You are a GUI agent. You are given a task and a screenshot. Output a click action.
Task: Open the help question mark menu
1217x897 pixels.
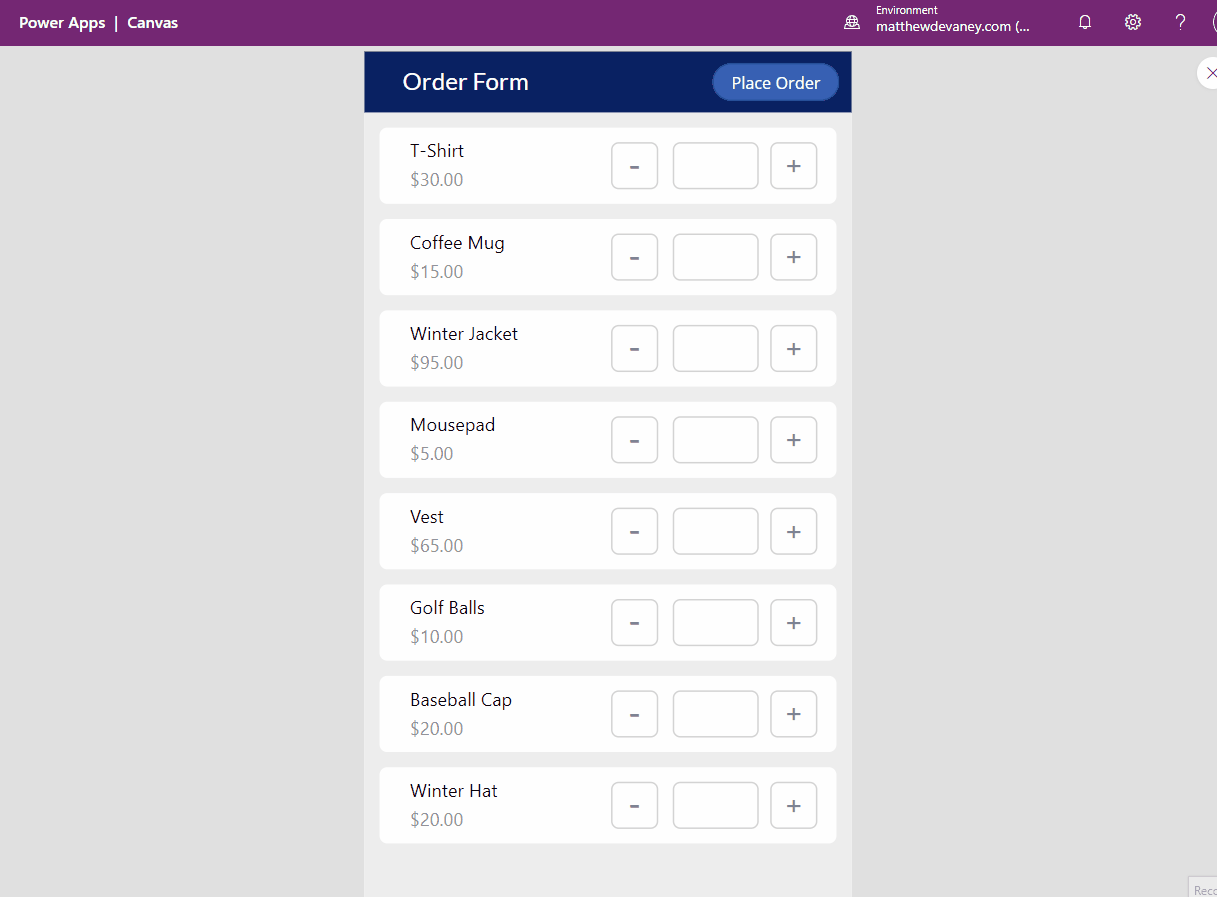point(1180,21)
